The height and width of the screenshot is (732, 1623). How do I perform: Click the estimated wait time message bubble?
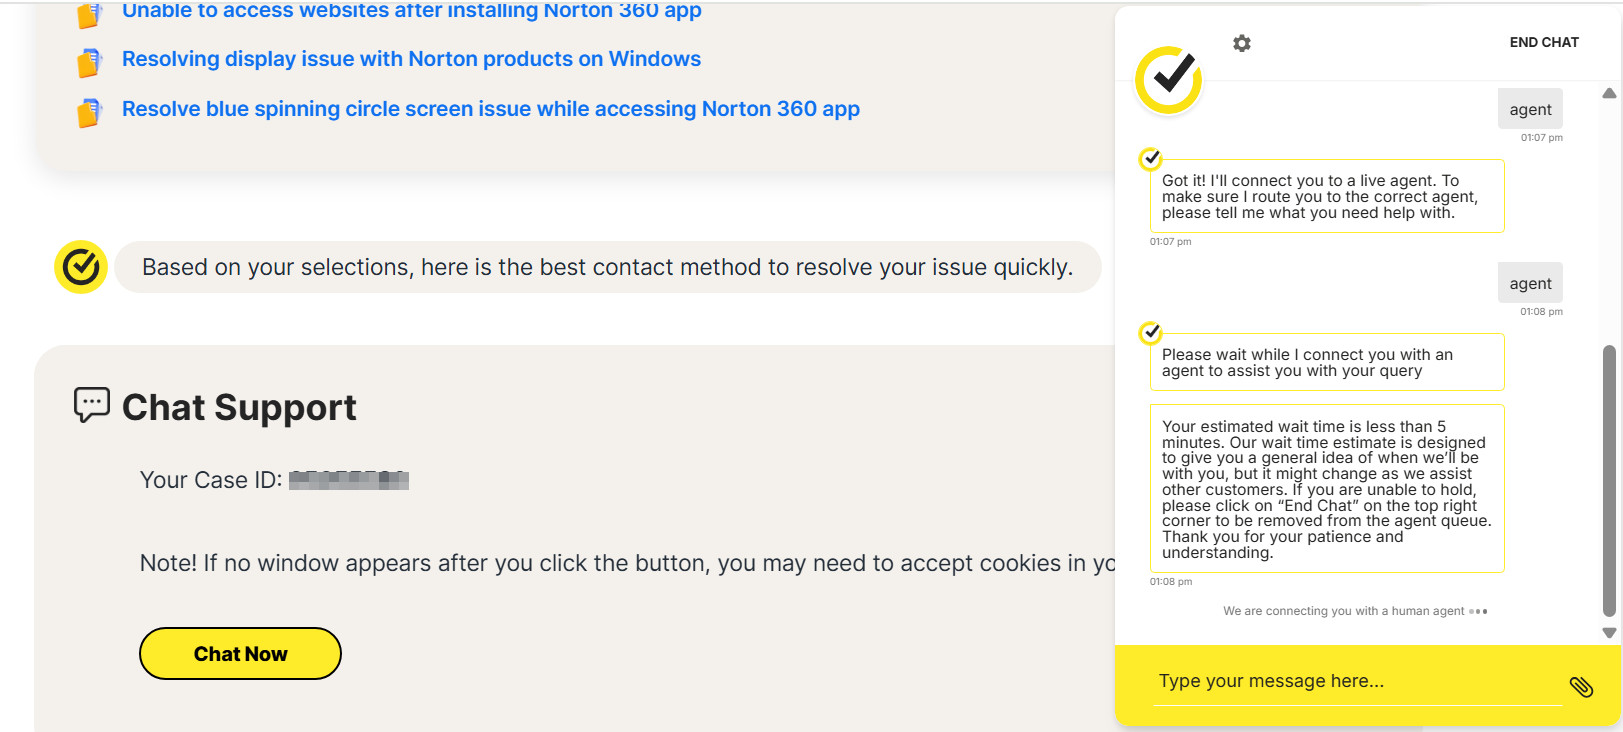1326,489
